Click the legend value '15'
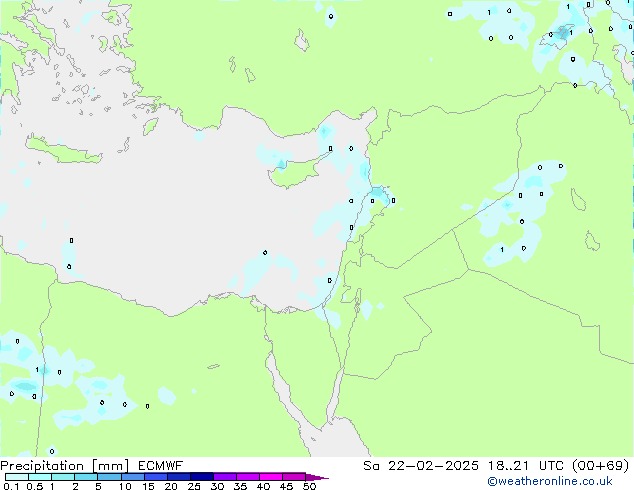Viewport: 634px width, 490px height. click(148, 486)
